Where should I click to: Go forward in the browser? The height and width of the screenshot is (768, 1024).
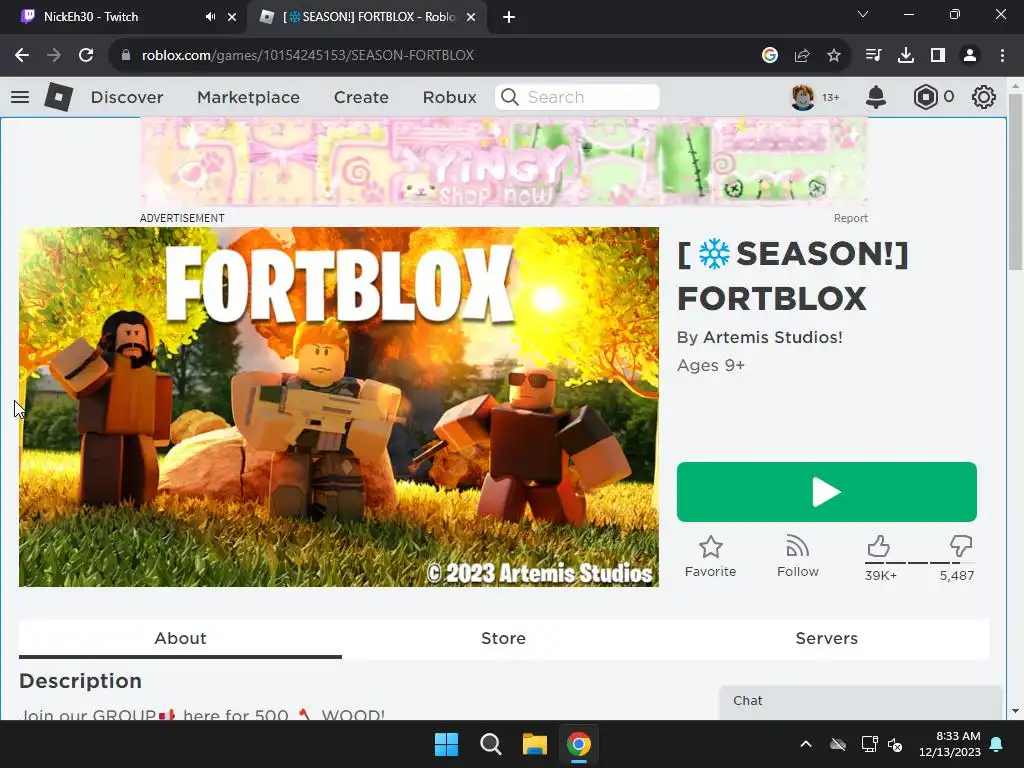coord(54,56)
